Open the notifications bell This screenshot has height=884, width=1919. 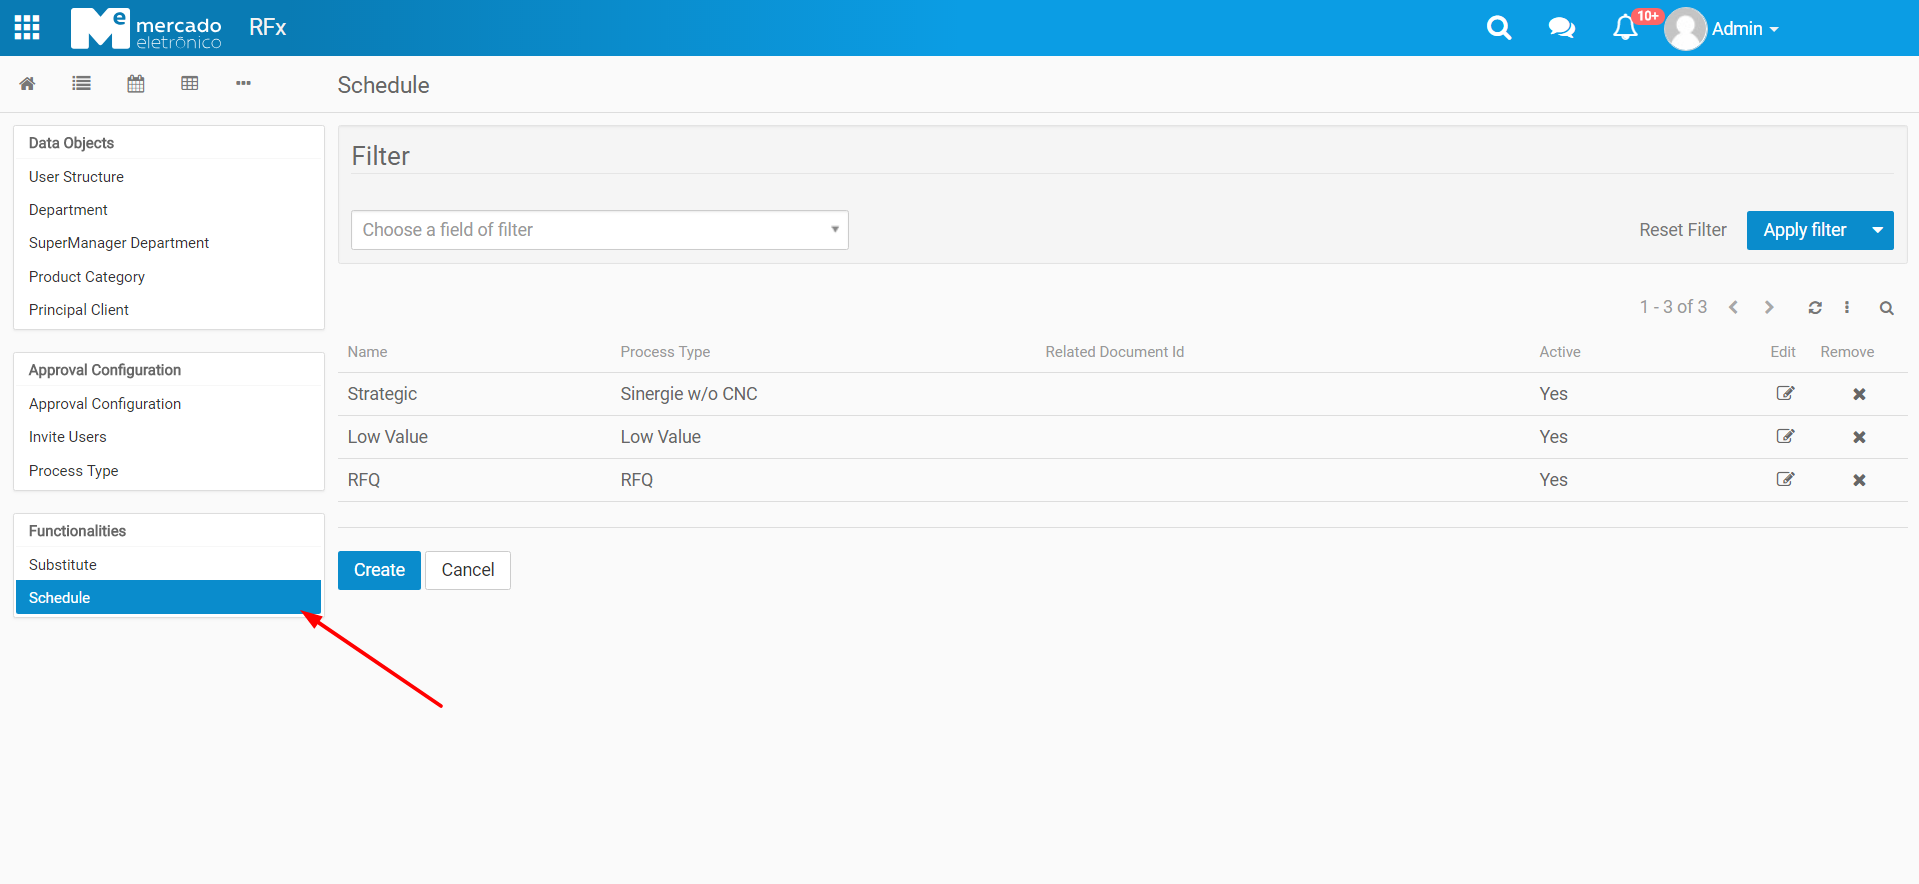pos(1625,28)
